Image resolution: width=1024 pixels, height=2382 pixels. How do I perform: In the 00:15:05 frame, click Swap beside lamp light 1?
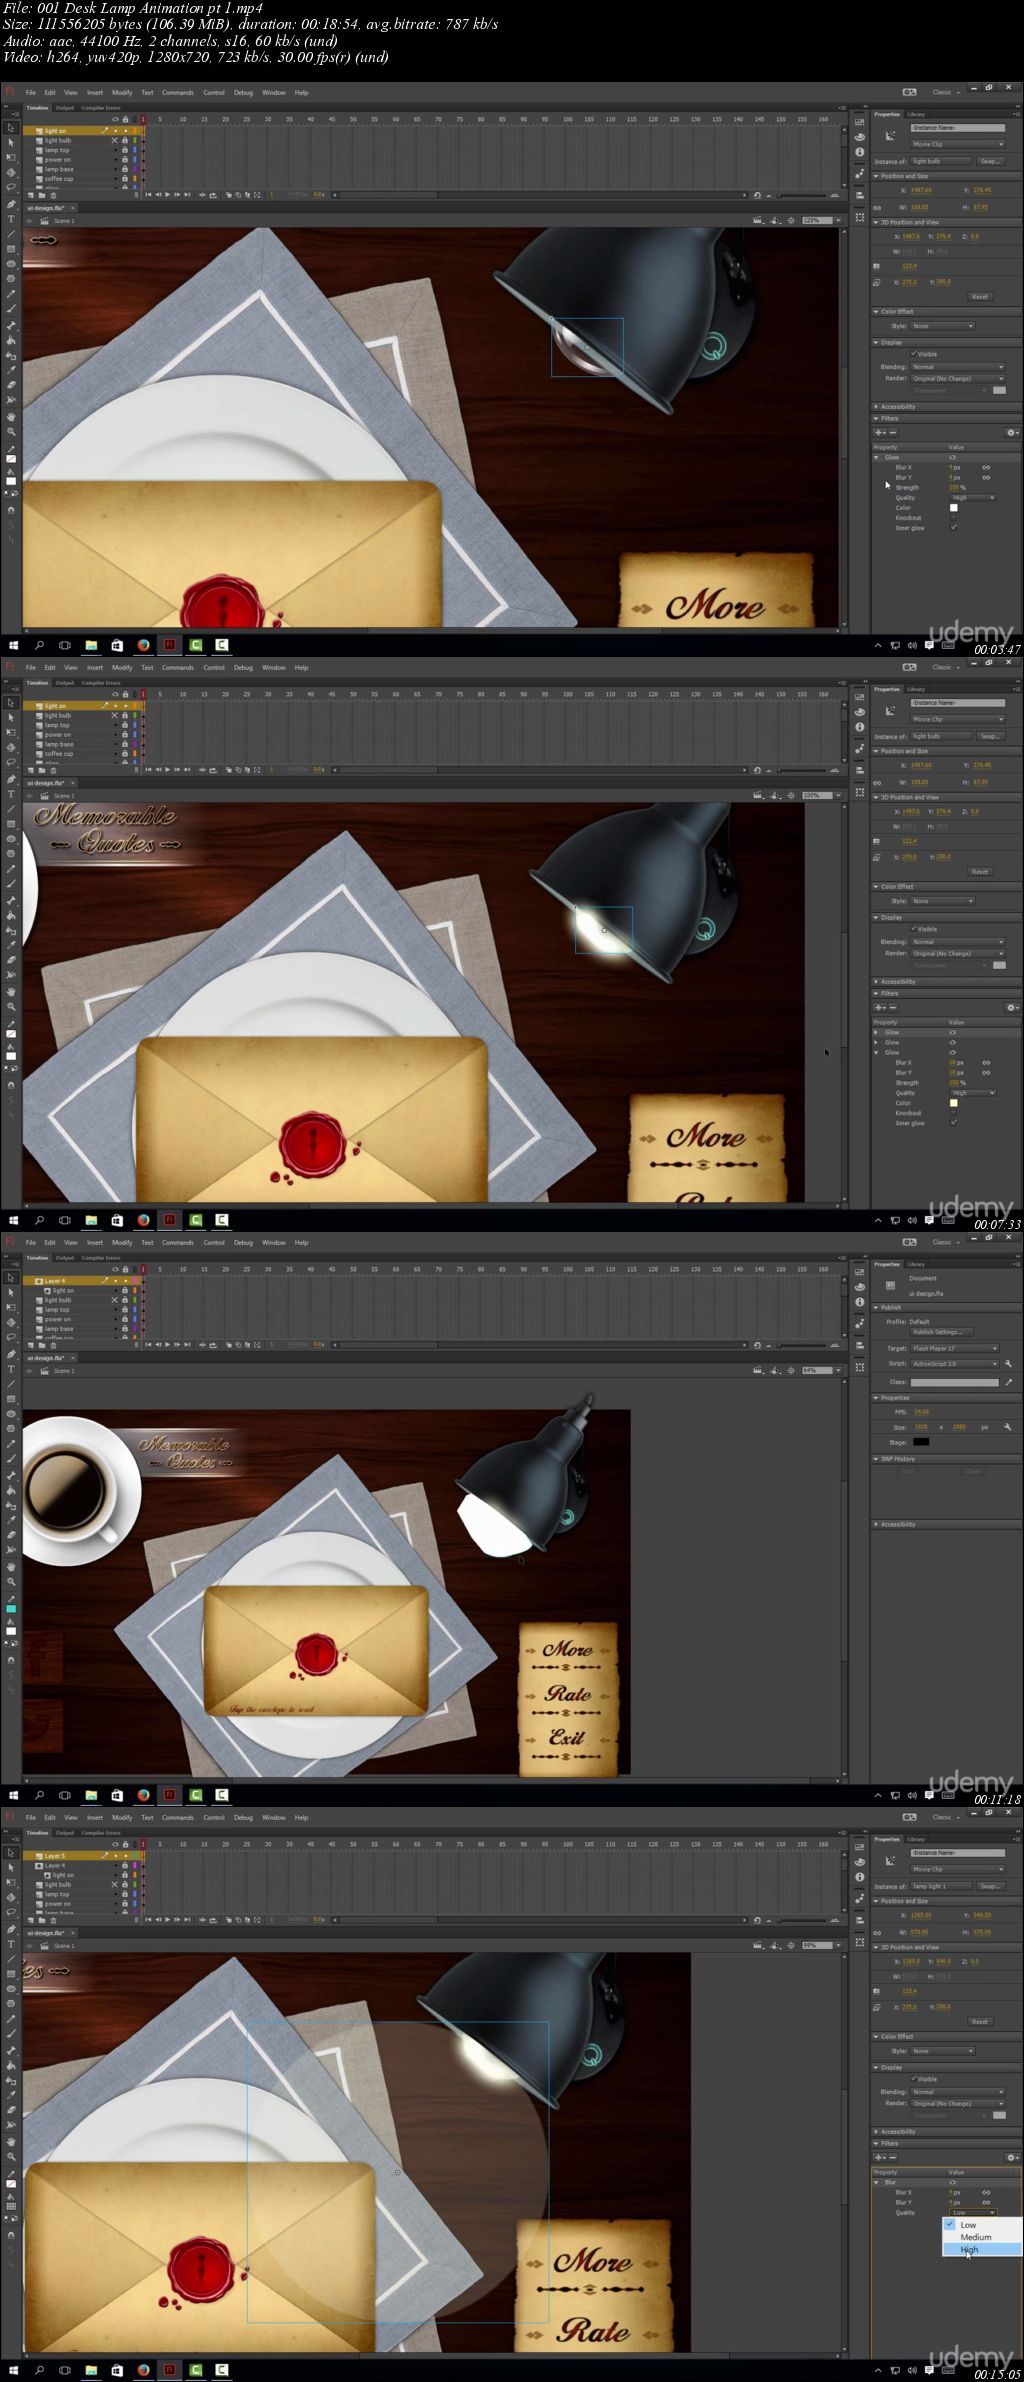(x=990, y=1886)
